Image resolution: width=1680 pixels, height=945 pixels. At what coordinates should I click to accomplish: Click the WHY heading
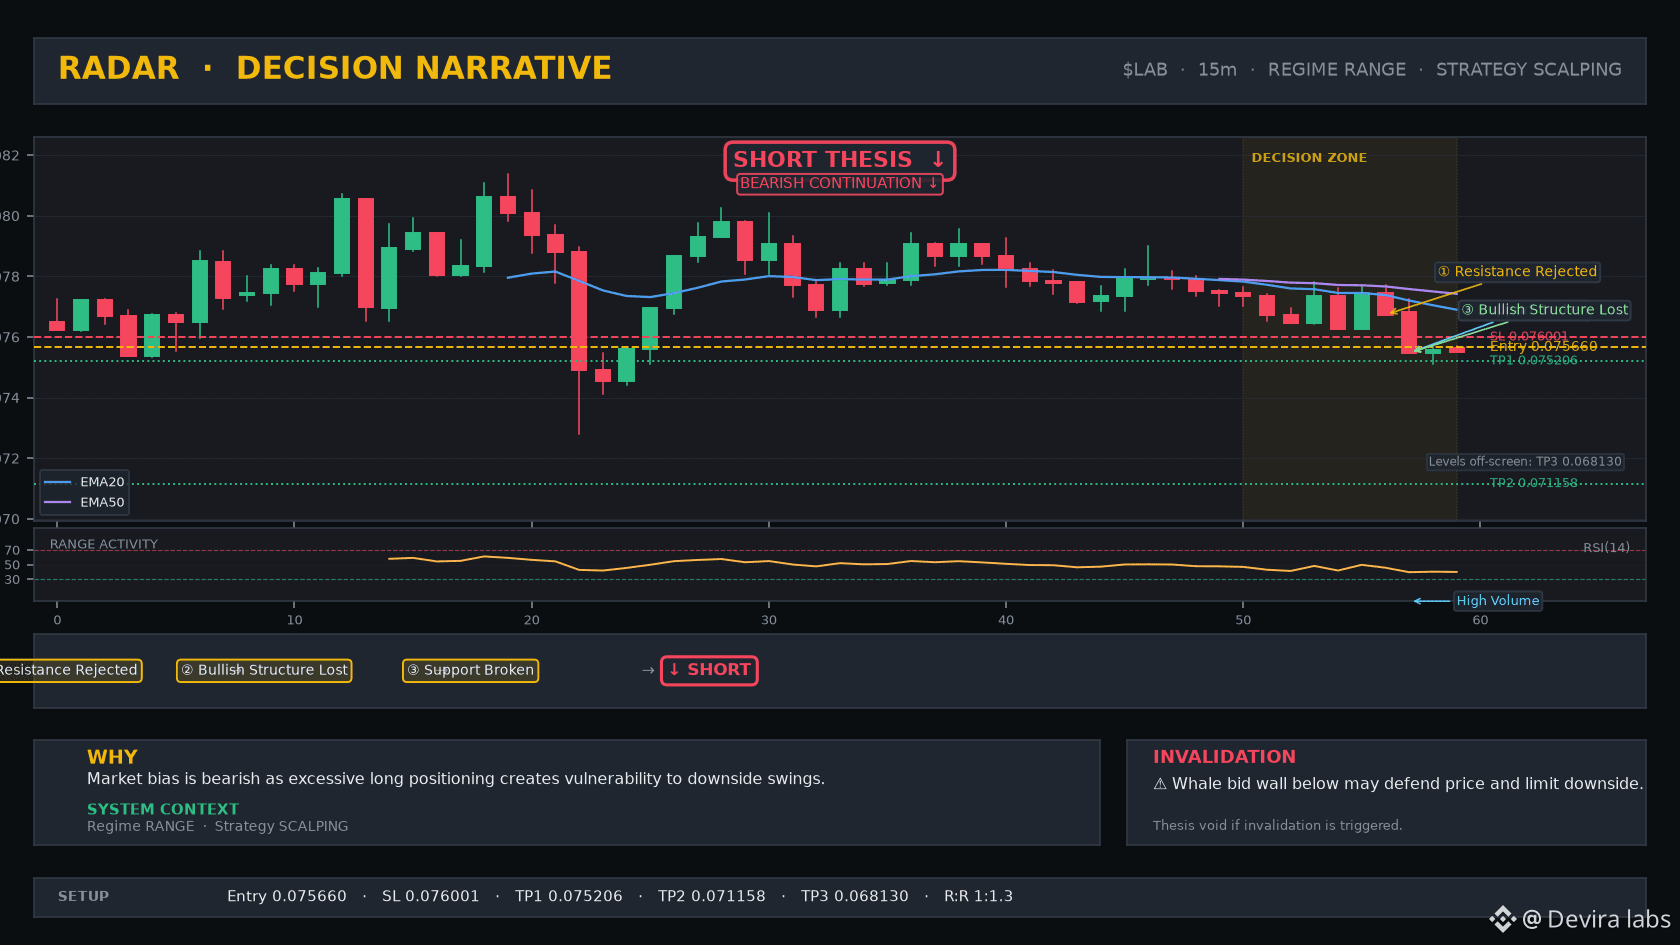(x=112, y=757)
